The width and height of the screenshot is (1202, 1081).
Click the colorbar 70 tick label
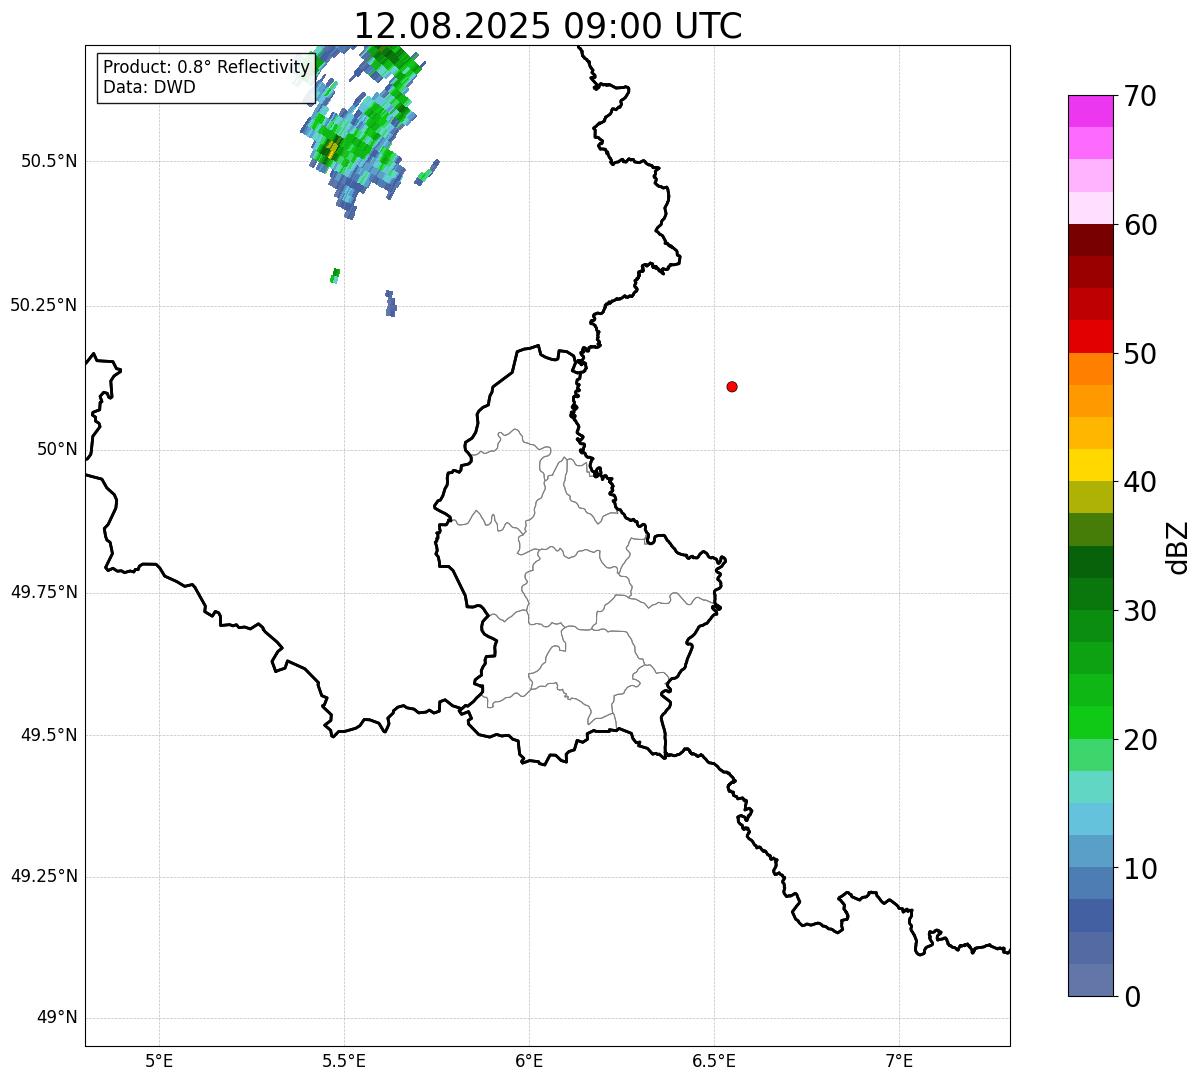tap(1140, 96)
